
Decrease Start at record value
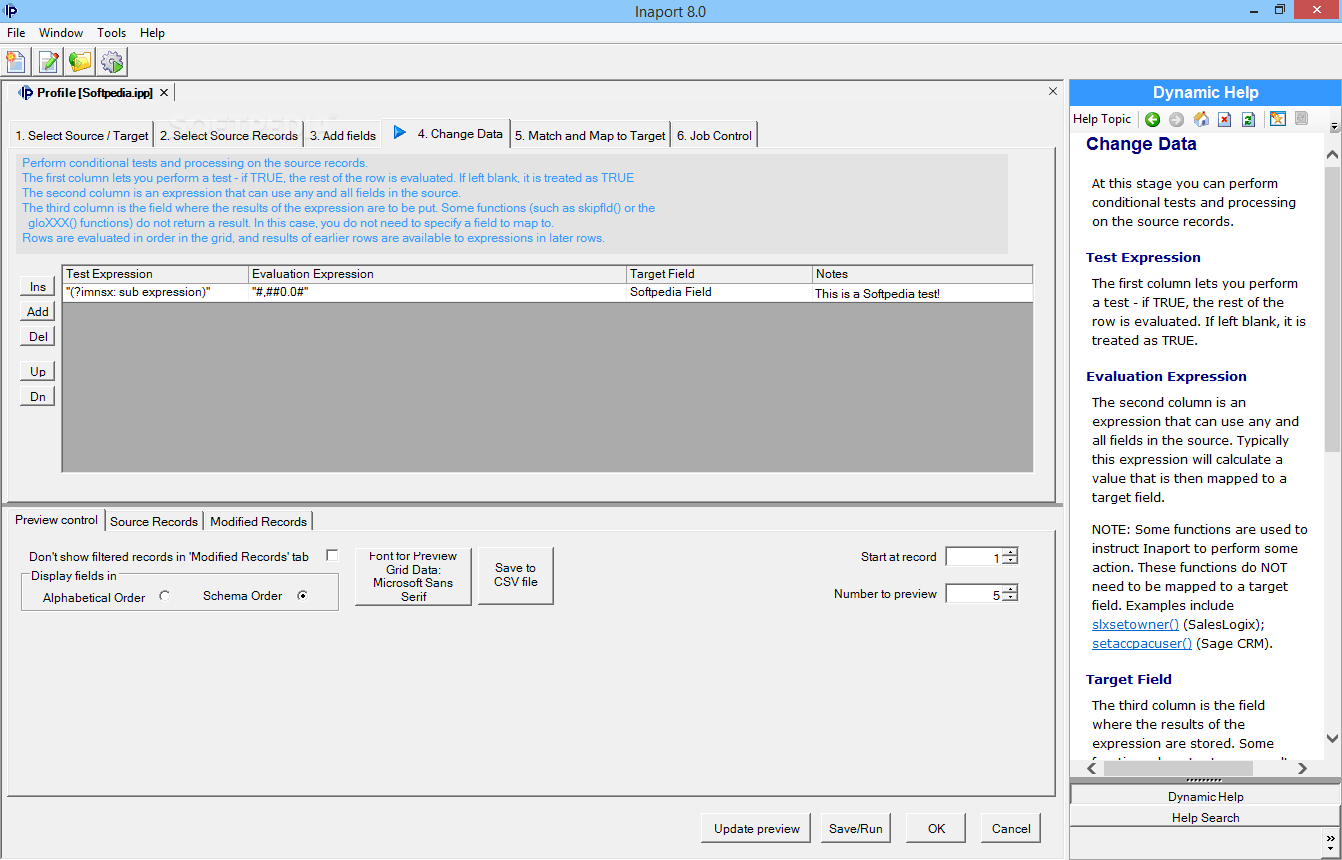1010,561
